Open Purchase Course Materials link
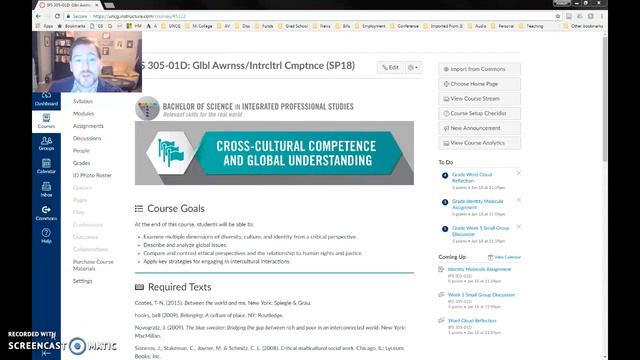This screenshot has height=360, width=640. point(93,265)
